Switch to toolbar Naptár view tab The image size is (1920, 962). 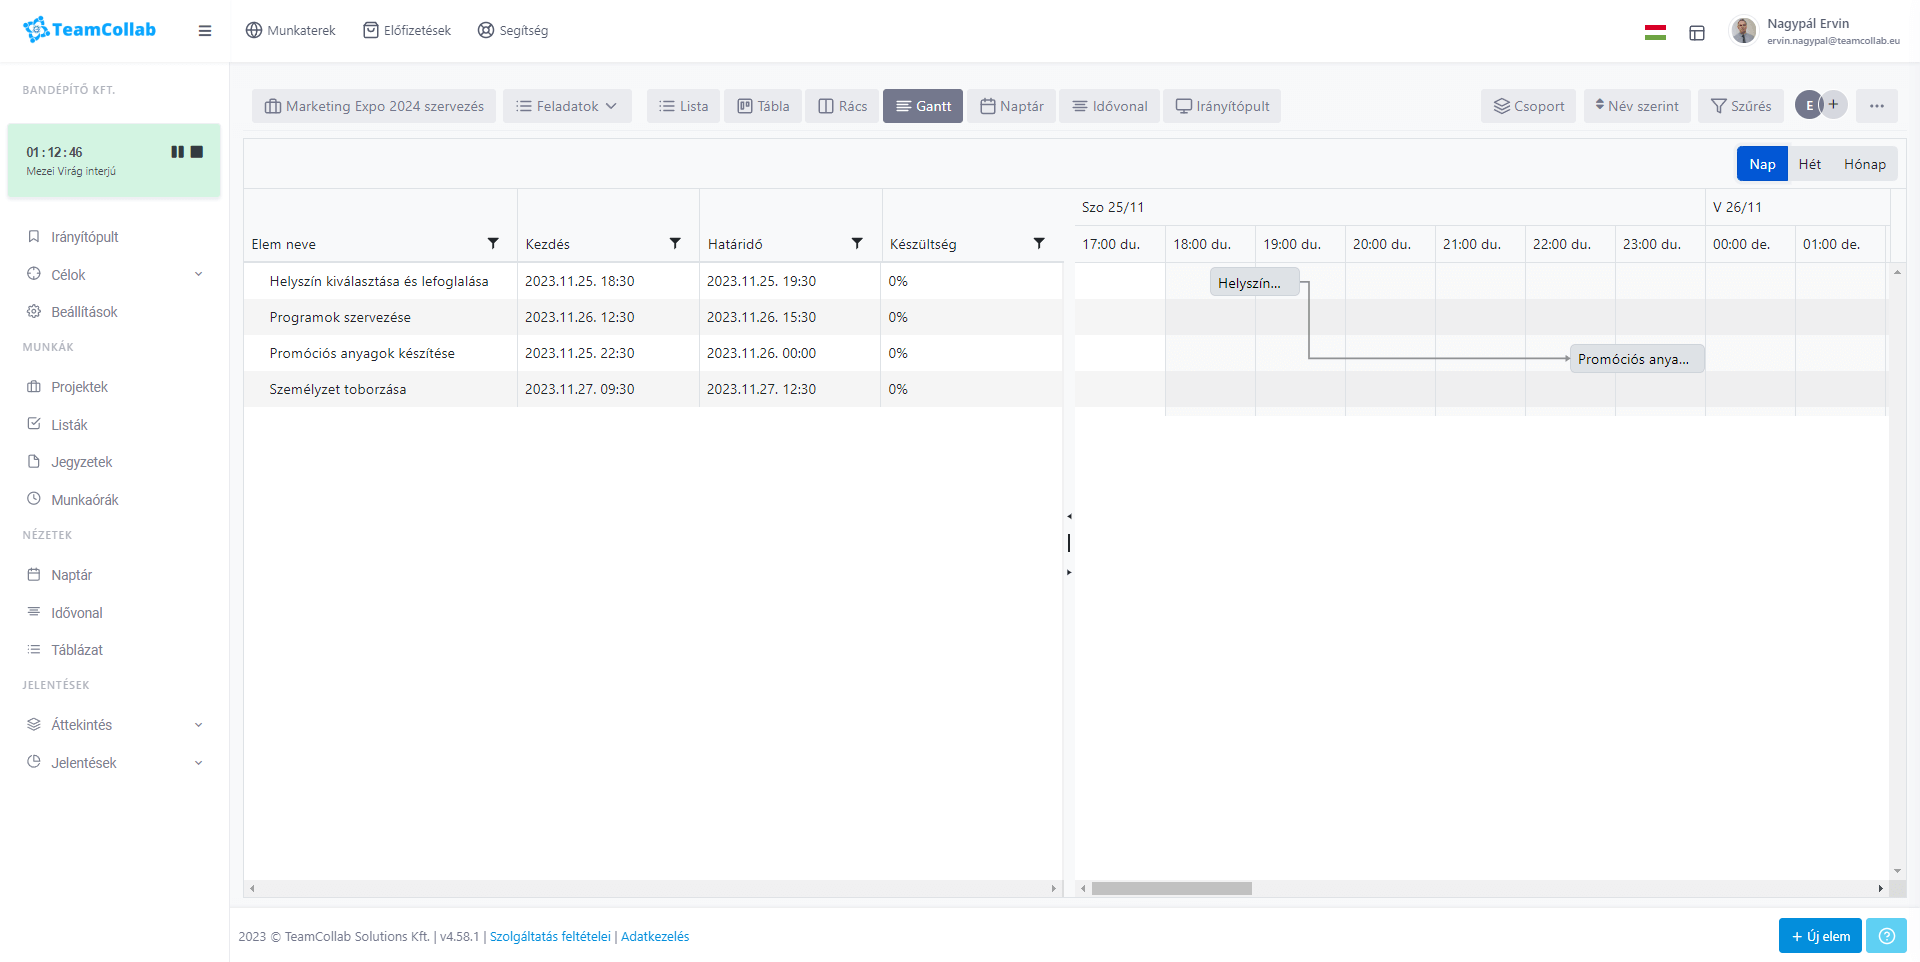tap(1011, 106)
